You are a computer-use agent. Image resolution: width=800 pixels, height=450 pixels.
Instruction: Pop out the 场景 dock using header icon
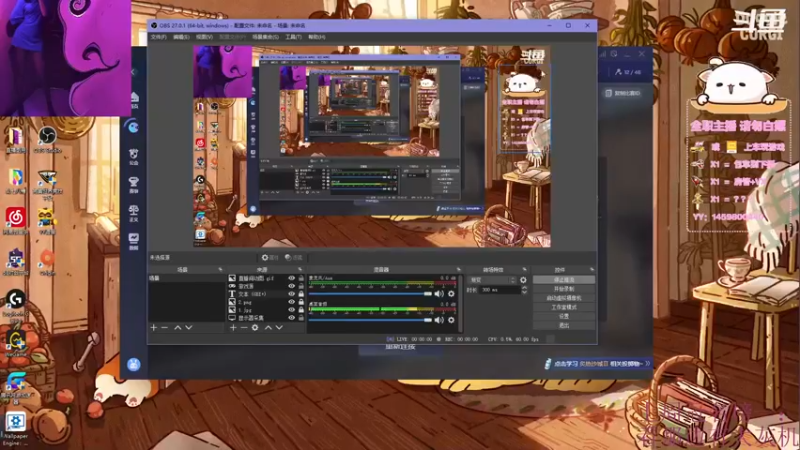coord(220,269)
